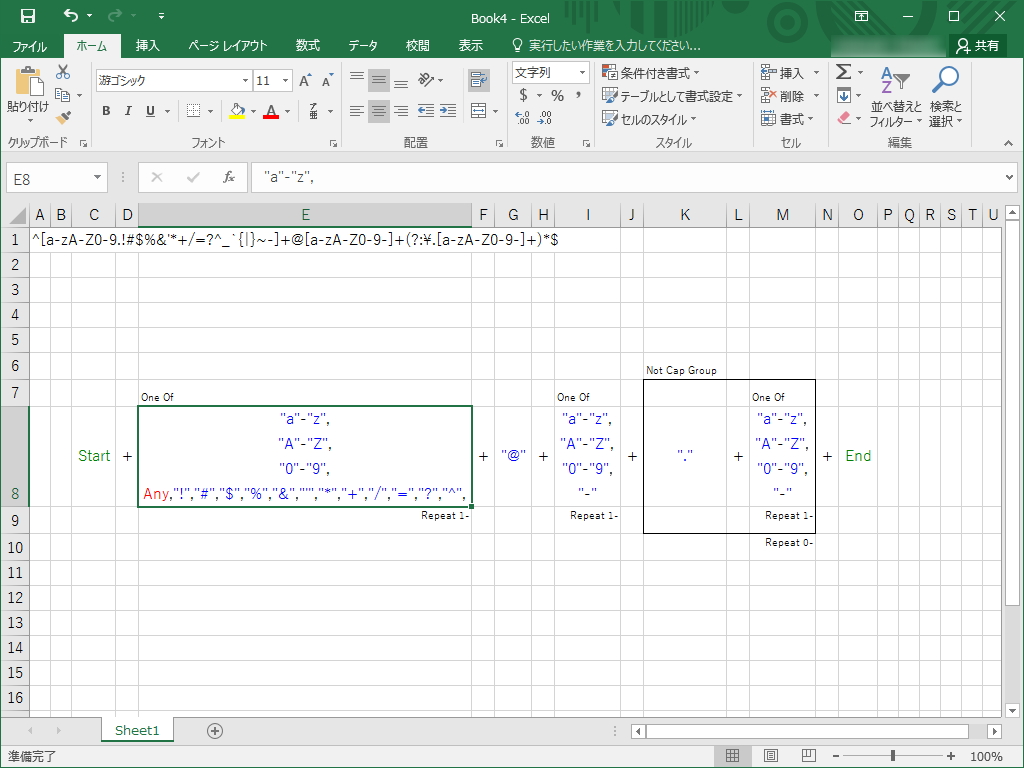Copy selection with the copy icon

click(x=63, y=95)
